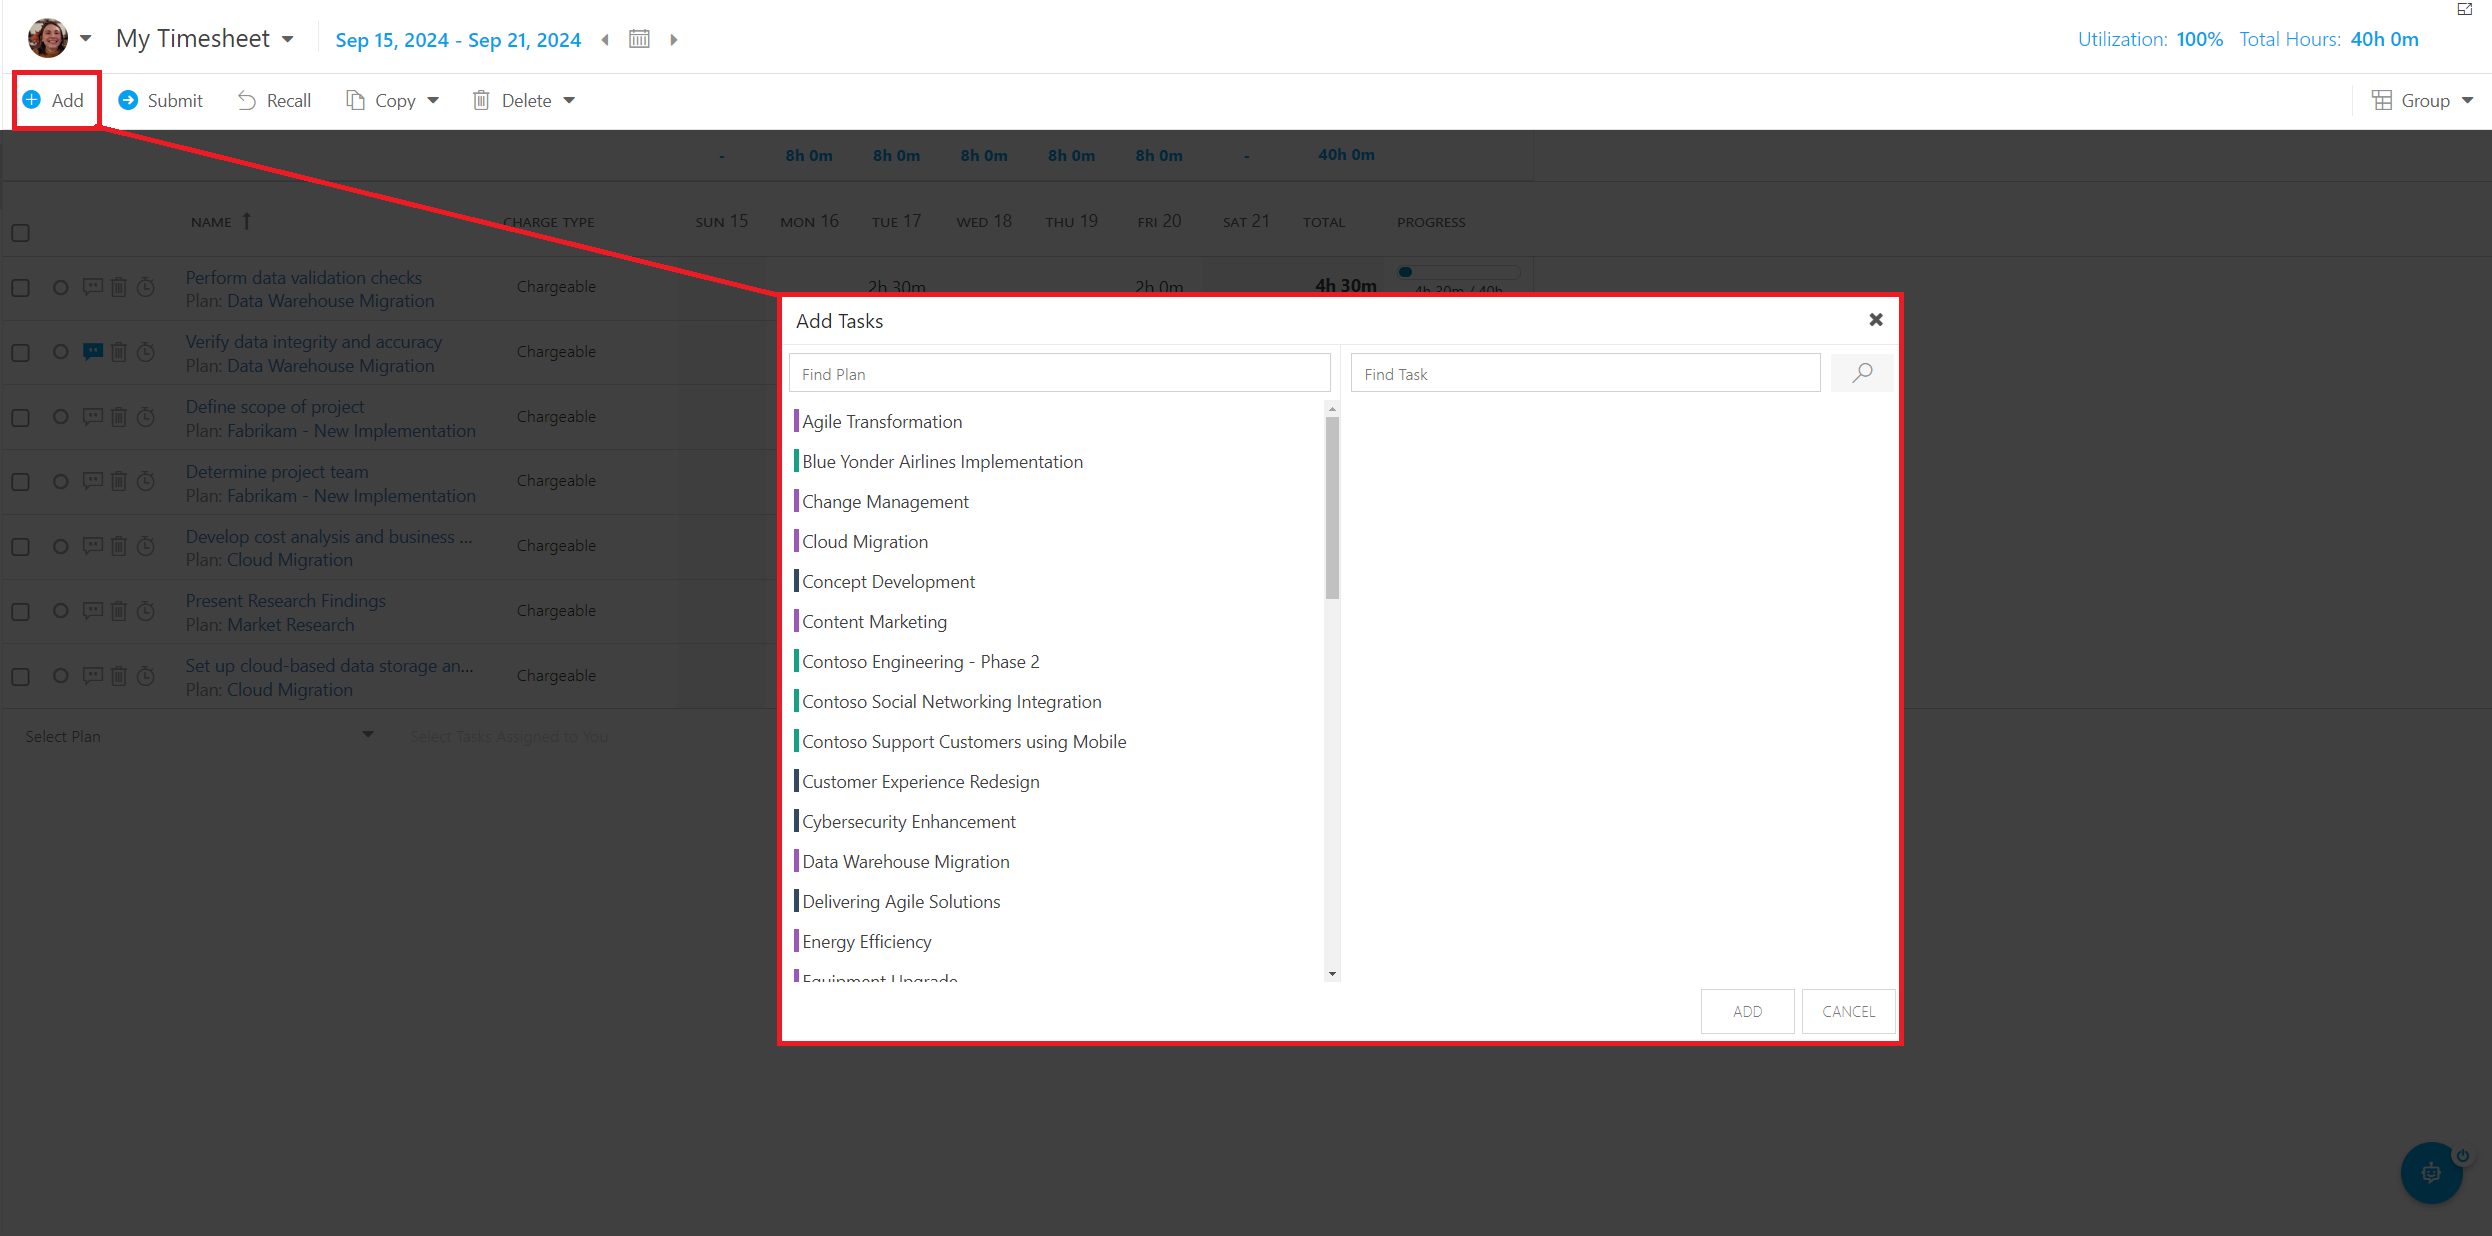Image resolution: width=2492 pixels, height=1236 pixels.
Task: Open the calendar date picker icon
Action: 640,39
